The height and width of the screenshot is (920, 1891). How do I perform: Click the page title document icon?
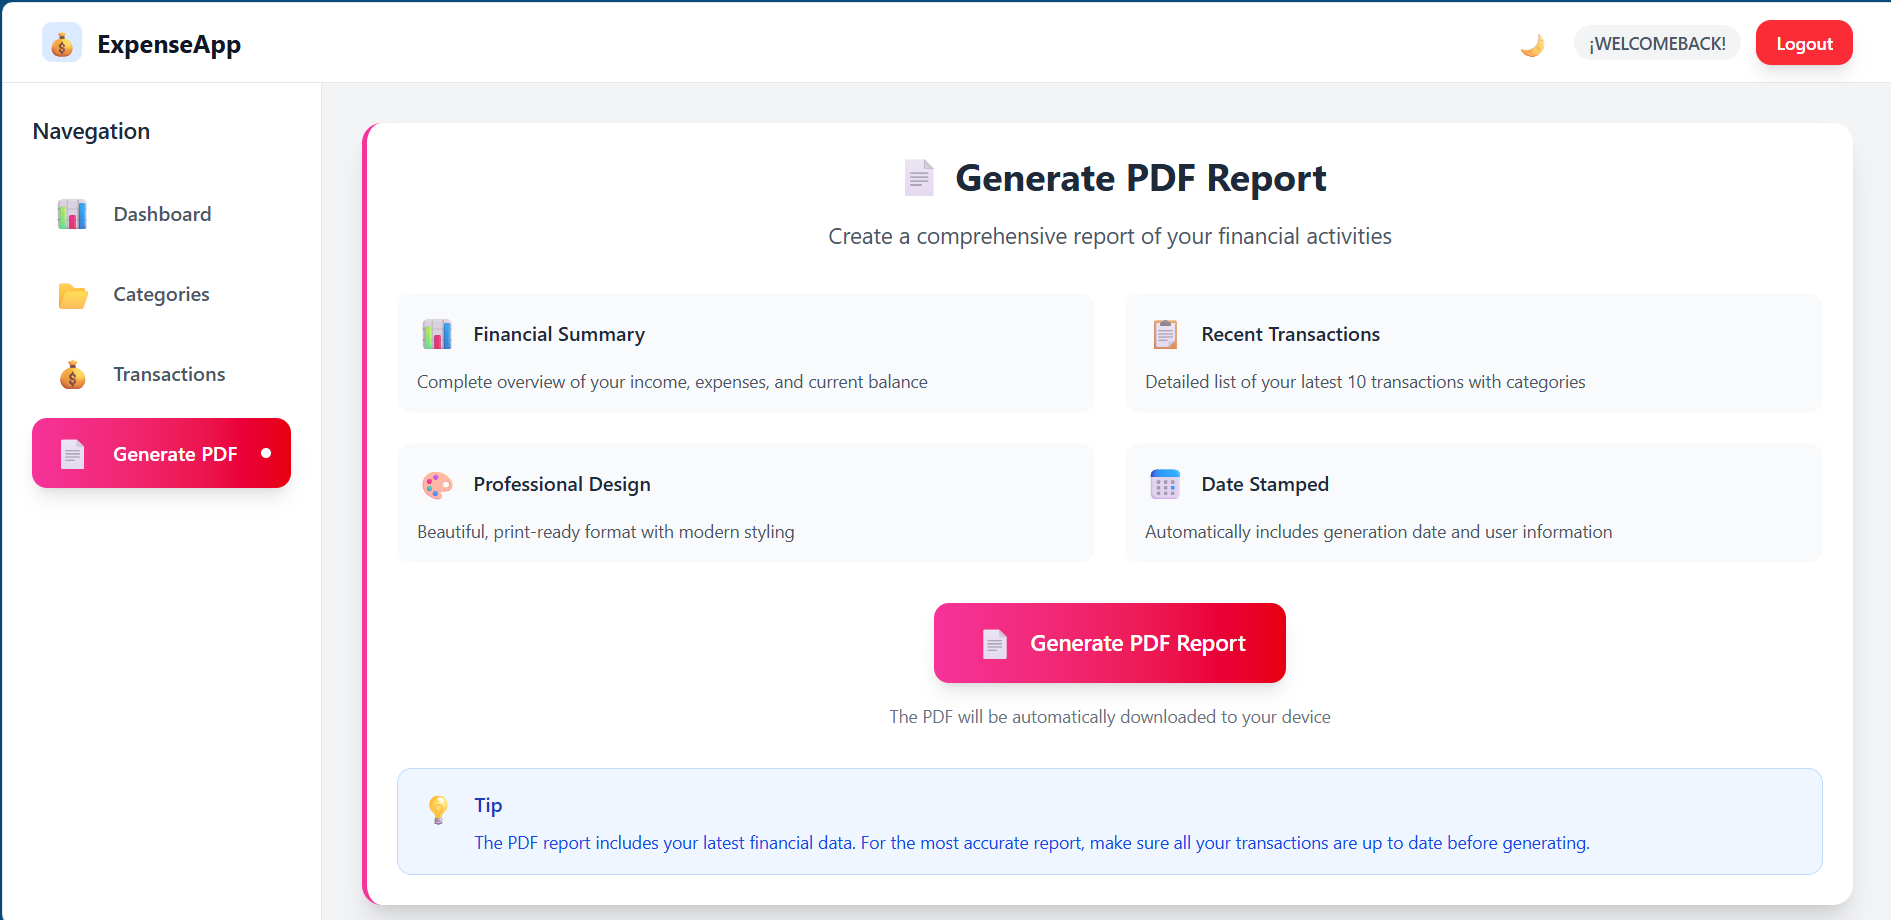[x=919, y=178]
